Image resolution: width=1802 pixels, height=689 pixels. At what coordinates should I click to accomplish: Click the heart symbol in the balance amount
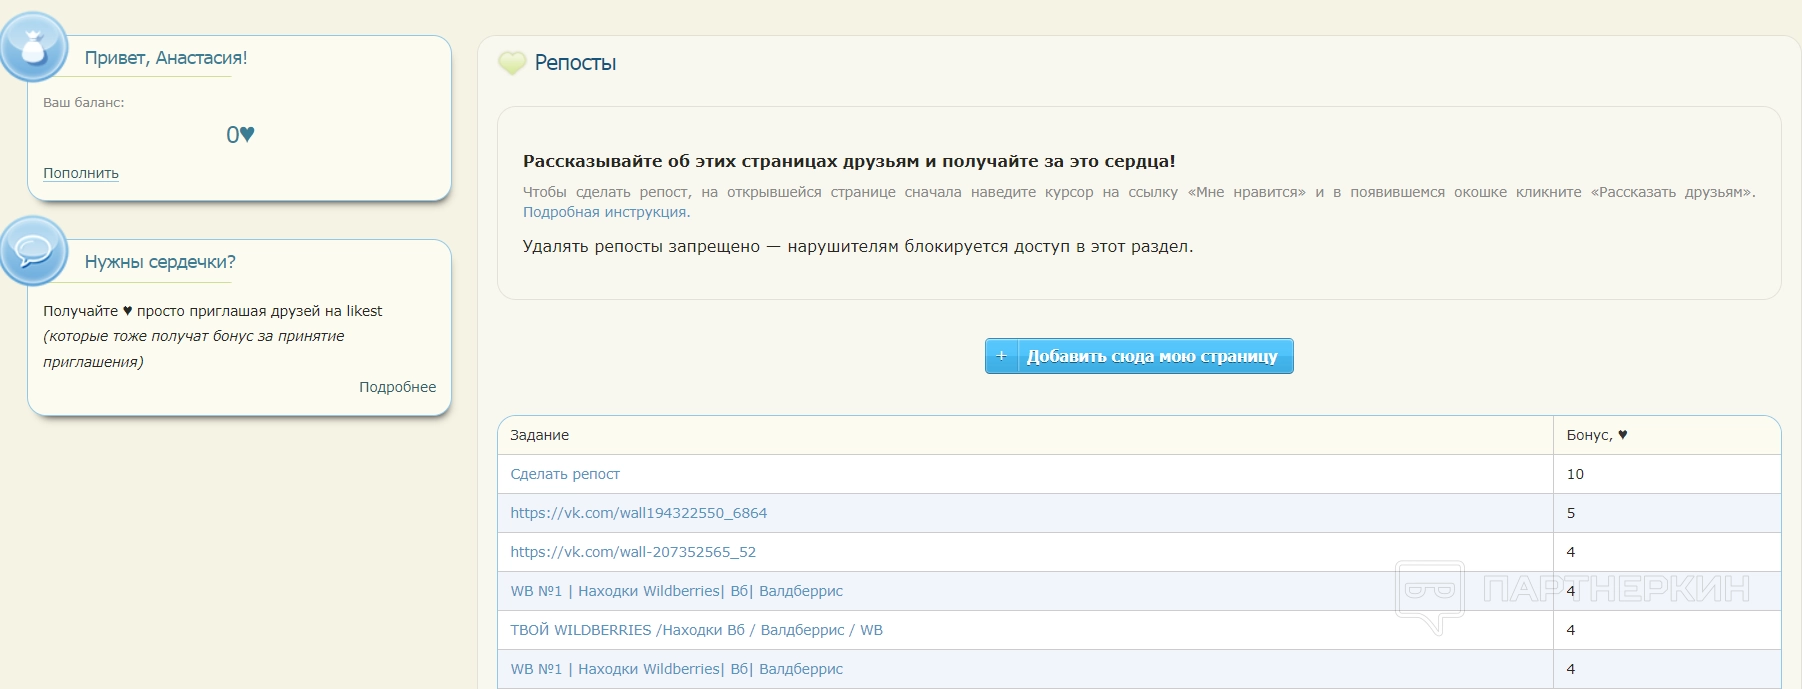click(x=248, y=134)
